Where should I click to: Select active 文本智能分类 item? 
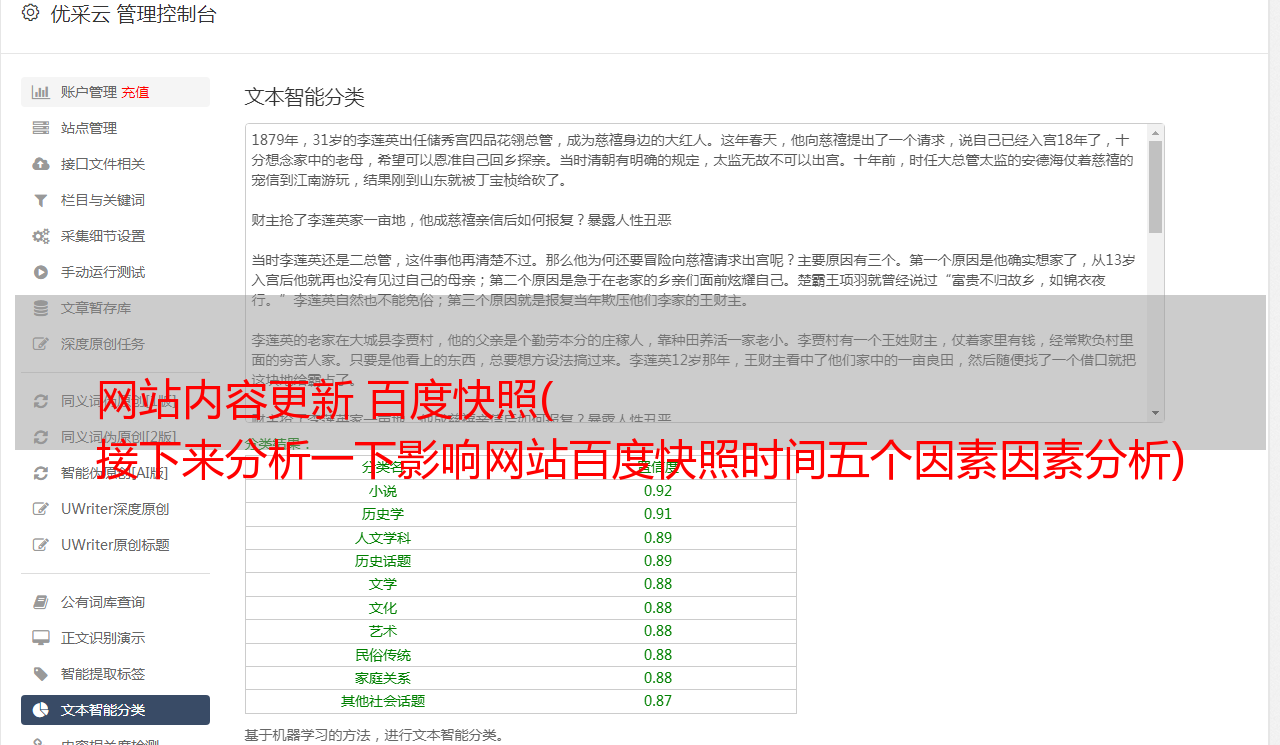point(115,710)
